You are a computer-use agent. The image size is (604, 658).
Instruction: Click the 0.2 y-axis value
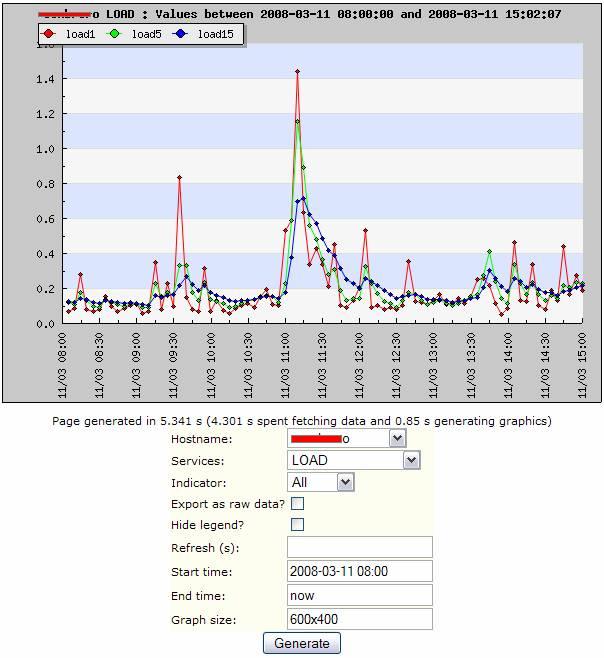(45, 289)
